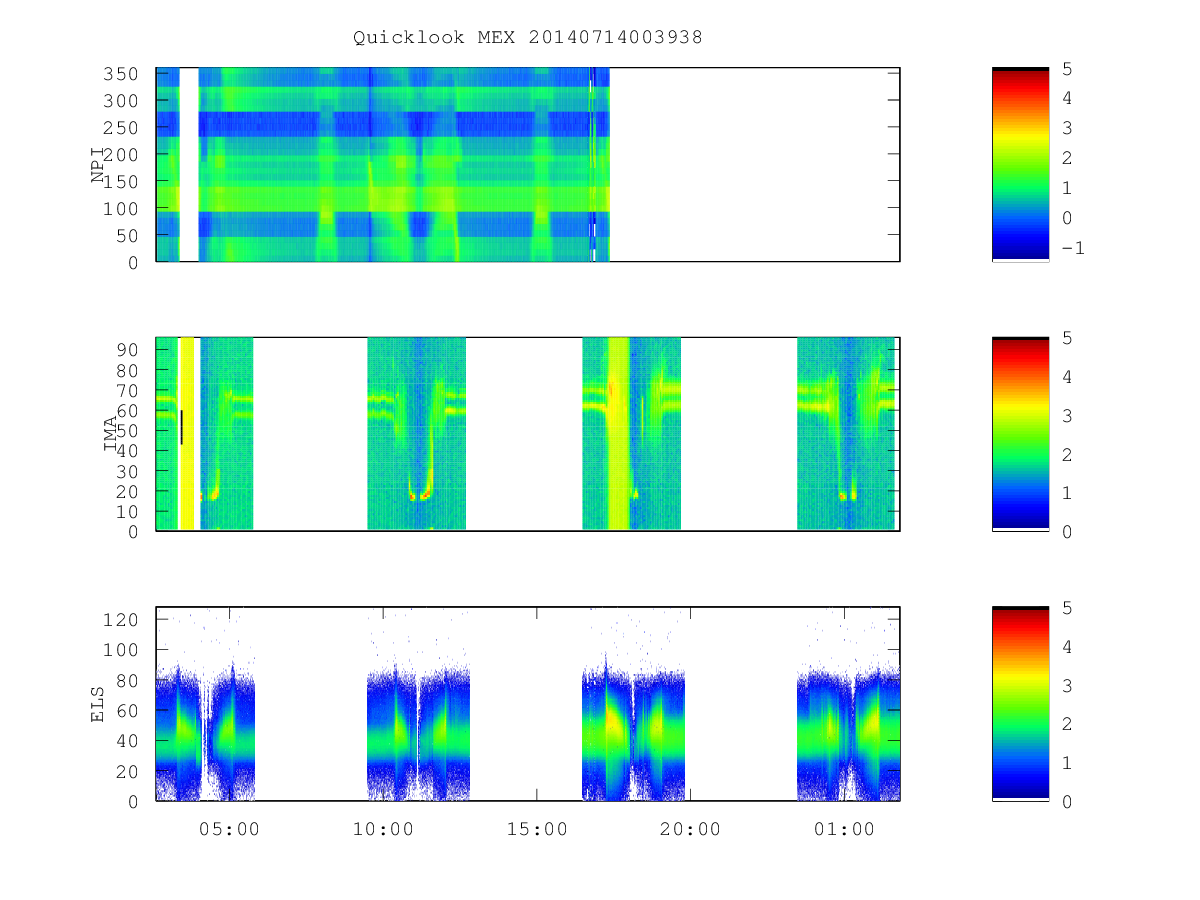This screenshot has width=1200, height=900.
Task: Select the IMA axis label
Action: tap(111, 436)
